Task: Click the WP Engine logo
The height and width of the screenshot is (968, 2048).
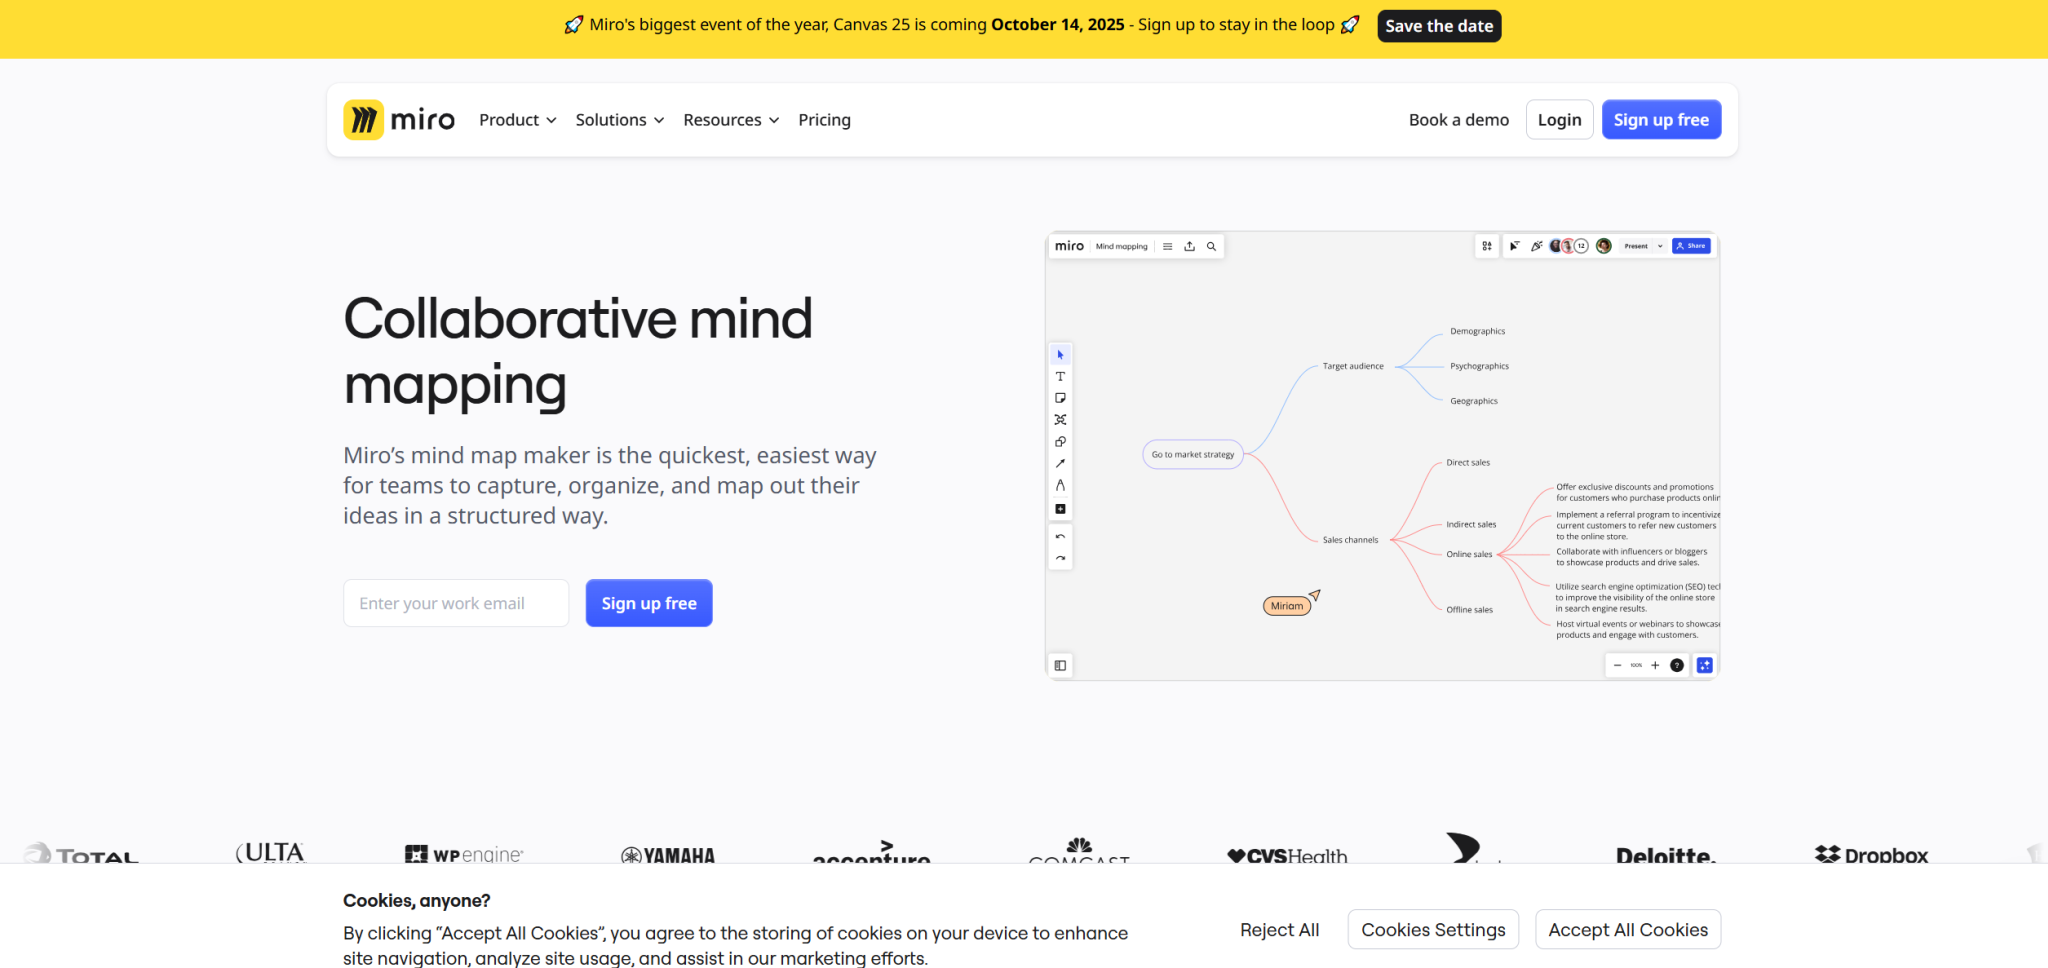Action: (x=464, y=855)
